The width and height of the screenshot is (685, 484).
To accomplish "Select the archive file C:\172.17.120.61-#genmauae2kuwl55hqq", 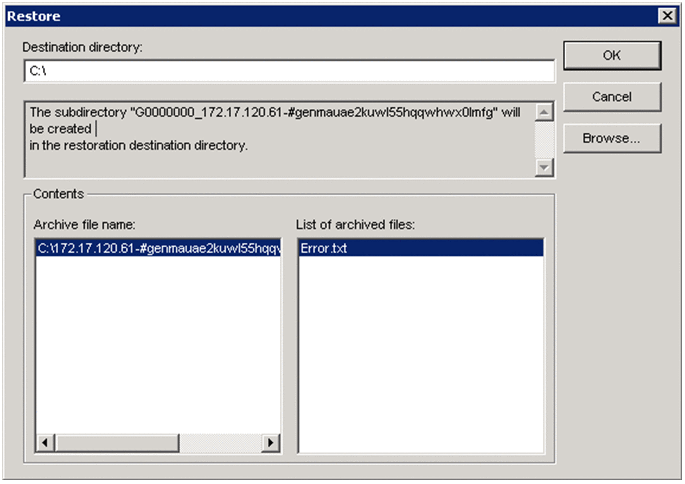I will coord(158,248).
